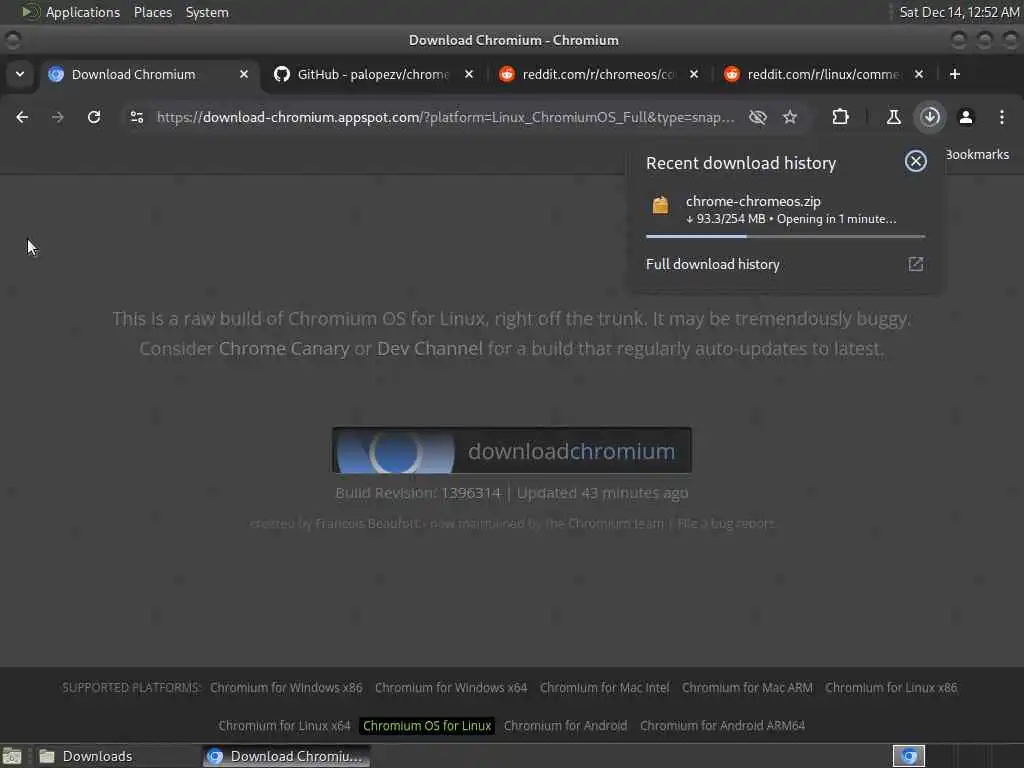1024x768 pixels.
Task: Click the address bar URL
Action: (x=445, y=117)
